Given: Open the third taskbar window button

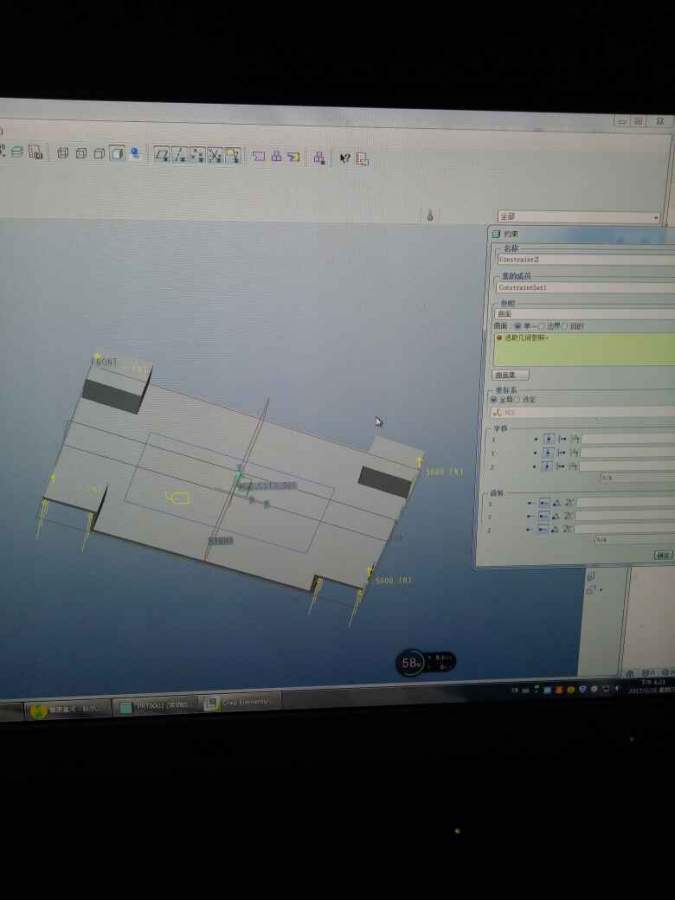Looking at the screenshot, I should pyautogui.click(x=240, y=703).
